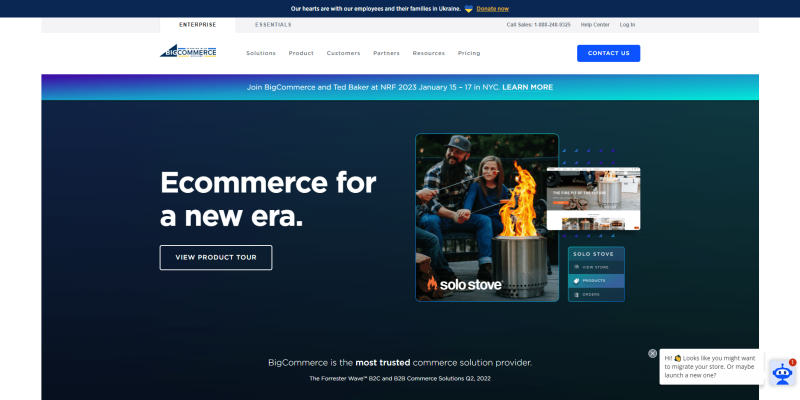The width and height of the screenshot is (800, 400).
Task: Click the Donate now link
Action: [492, 9]
